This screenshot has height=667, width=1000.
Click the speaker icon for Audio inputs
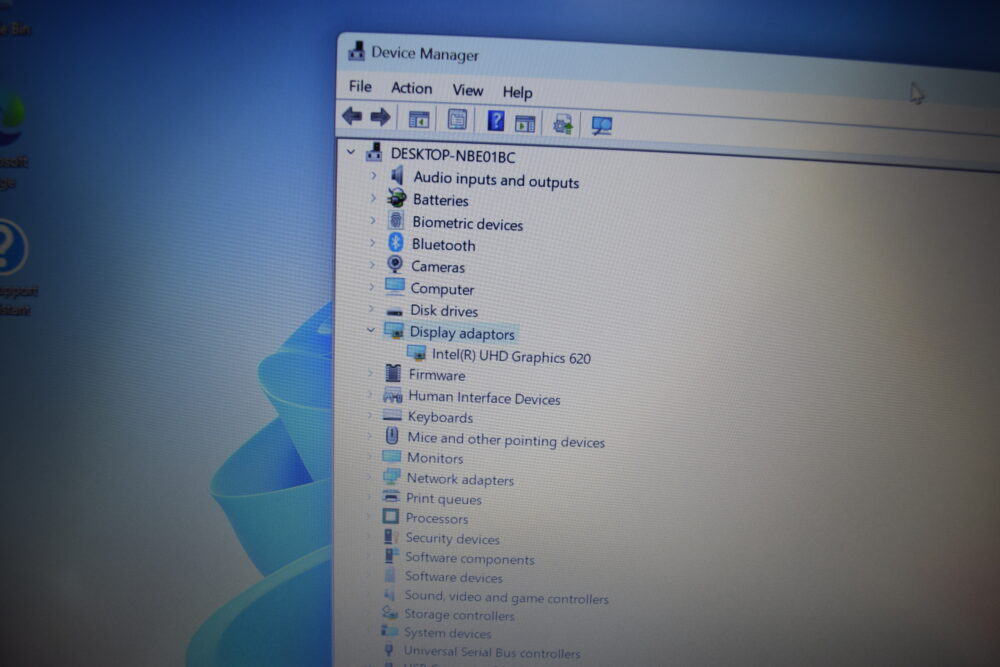(x=397, y=175)
